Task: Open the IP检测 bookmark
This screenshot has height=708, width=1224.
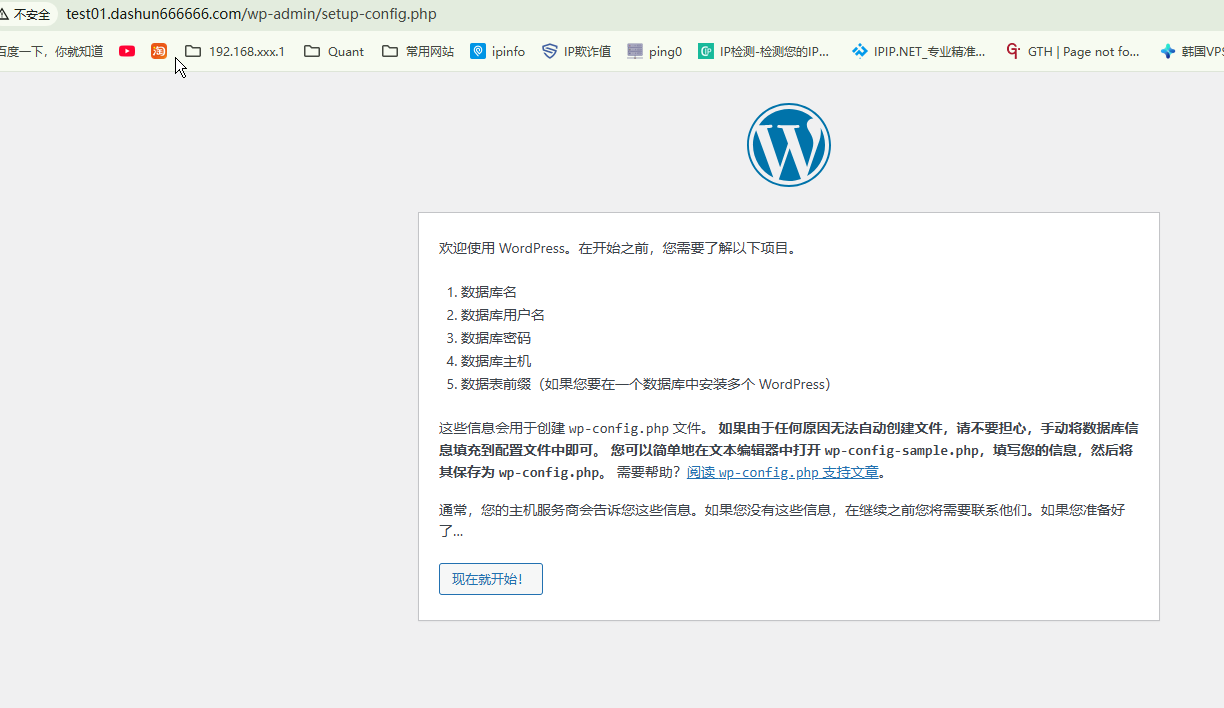Action: click(764, 51)
